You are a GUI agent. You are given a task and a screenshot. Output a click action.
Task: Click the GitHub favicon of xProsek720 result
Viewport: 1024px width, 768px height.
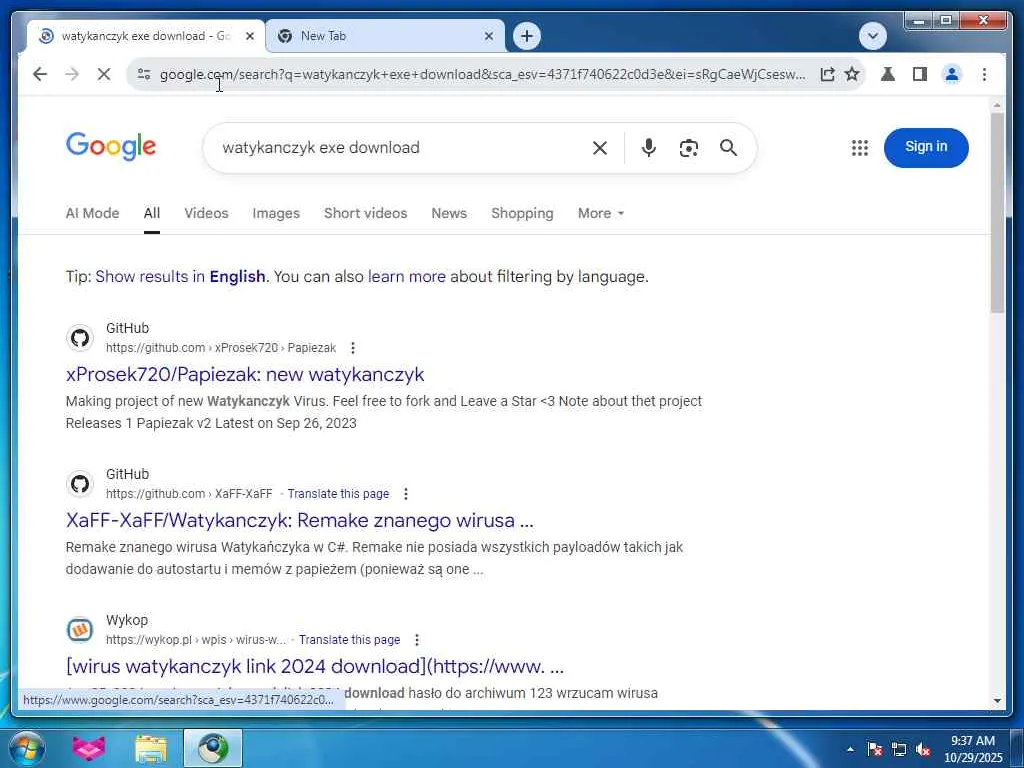pyautogui.click(x=80, y=338)
